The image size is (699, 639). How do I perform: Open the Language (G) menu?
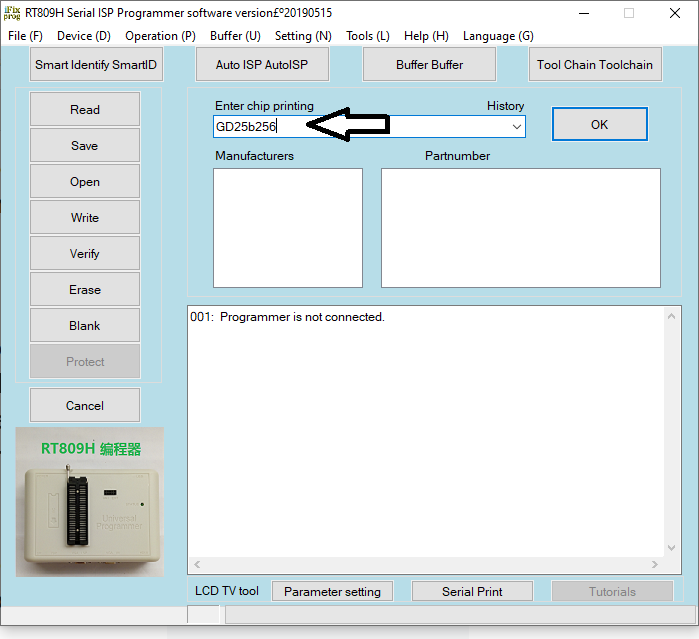click(498, 36)
